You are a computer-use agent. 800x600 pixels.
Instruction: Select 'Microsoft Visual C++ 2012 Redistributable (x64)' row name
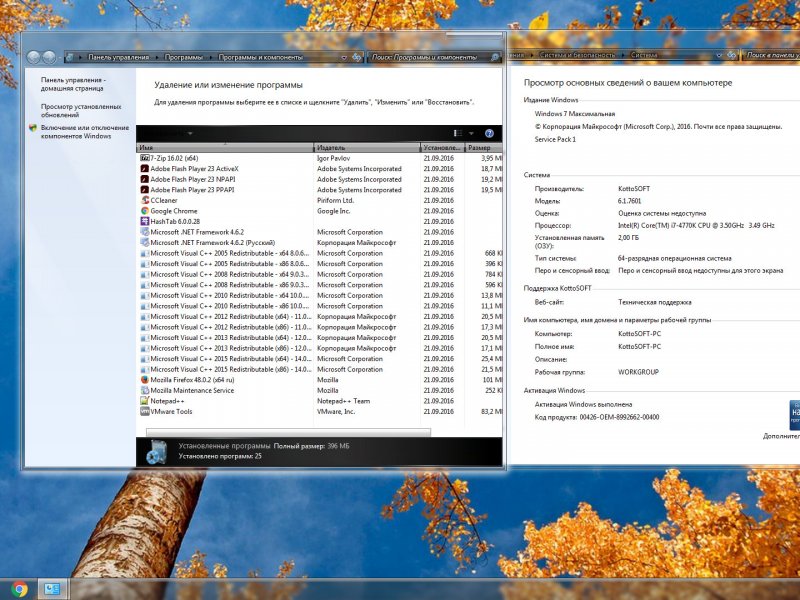[x=231, y=316]
